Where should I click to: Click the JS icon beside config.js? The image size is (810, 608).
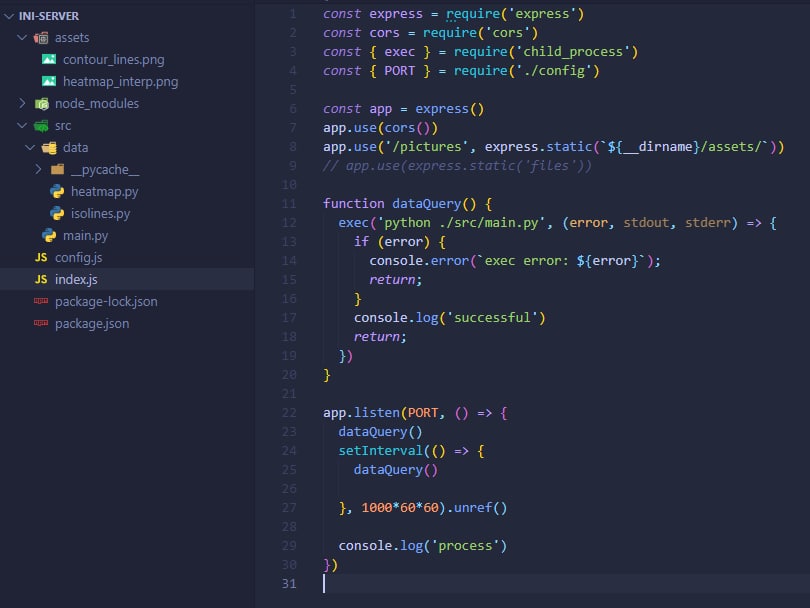click(x=41, y=257)
